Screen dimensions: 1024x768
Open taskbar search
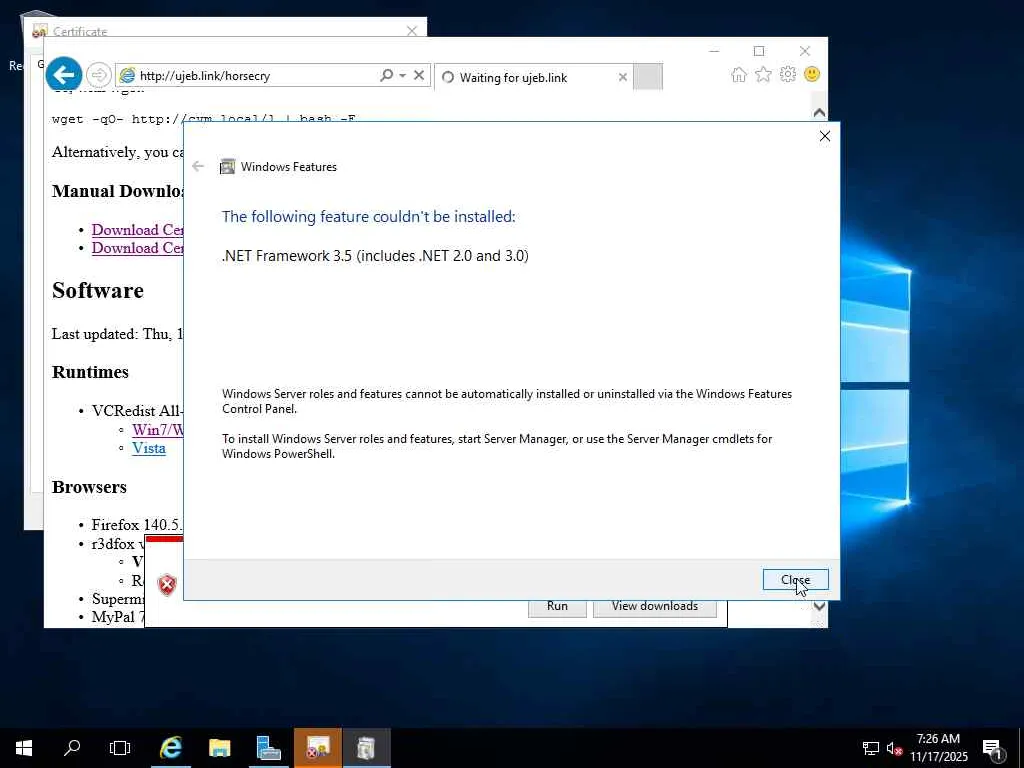click(72, 748)
